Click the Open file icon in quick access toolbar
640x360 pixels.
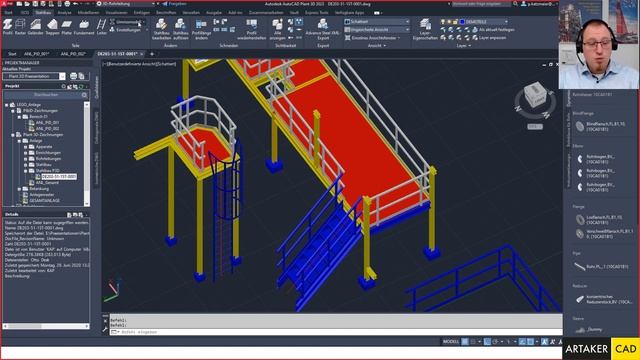pos(27,4)
